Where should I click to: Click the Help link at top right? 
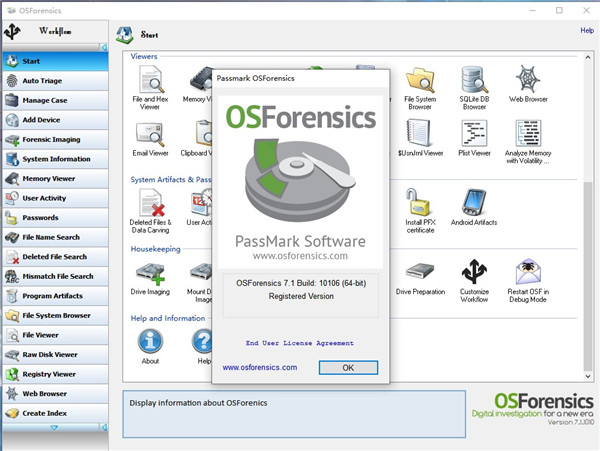pyautogui.click(x=587, y=30)
